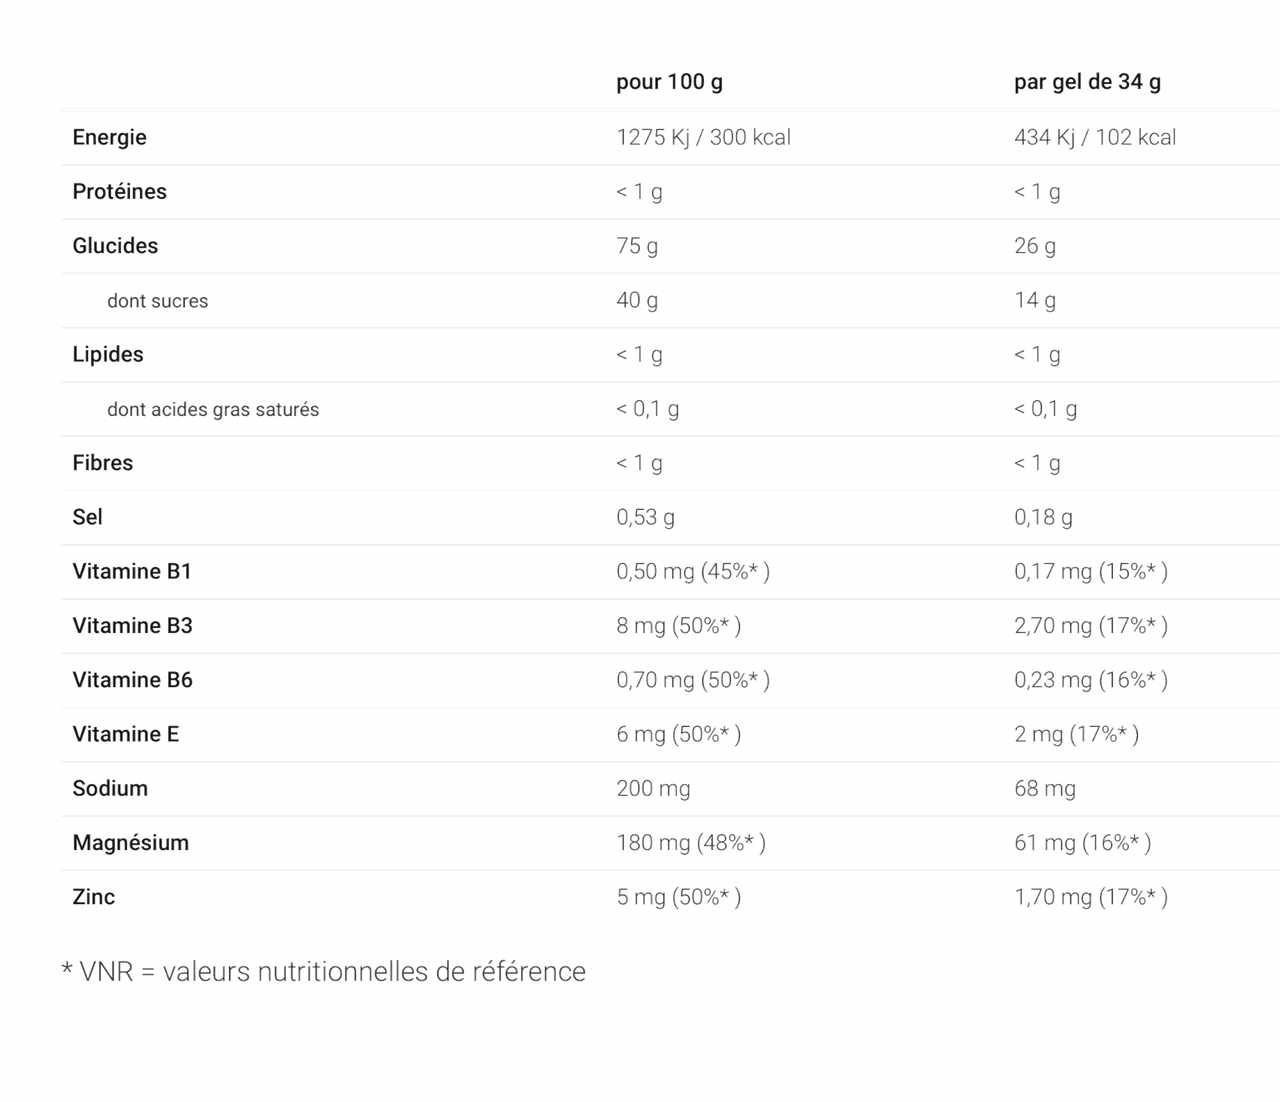
Task: Select the Energie row label
Action: [x=109, y=137]
